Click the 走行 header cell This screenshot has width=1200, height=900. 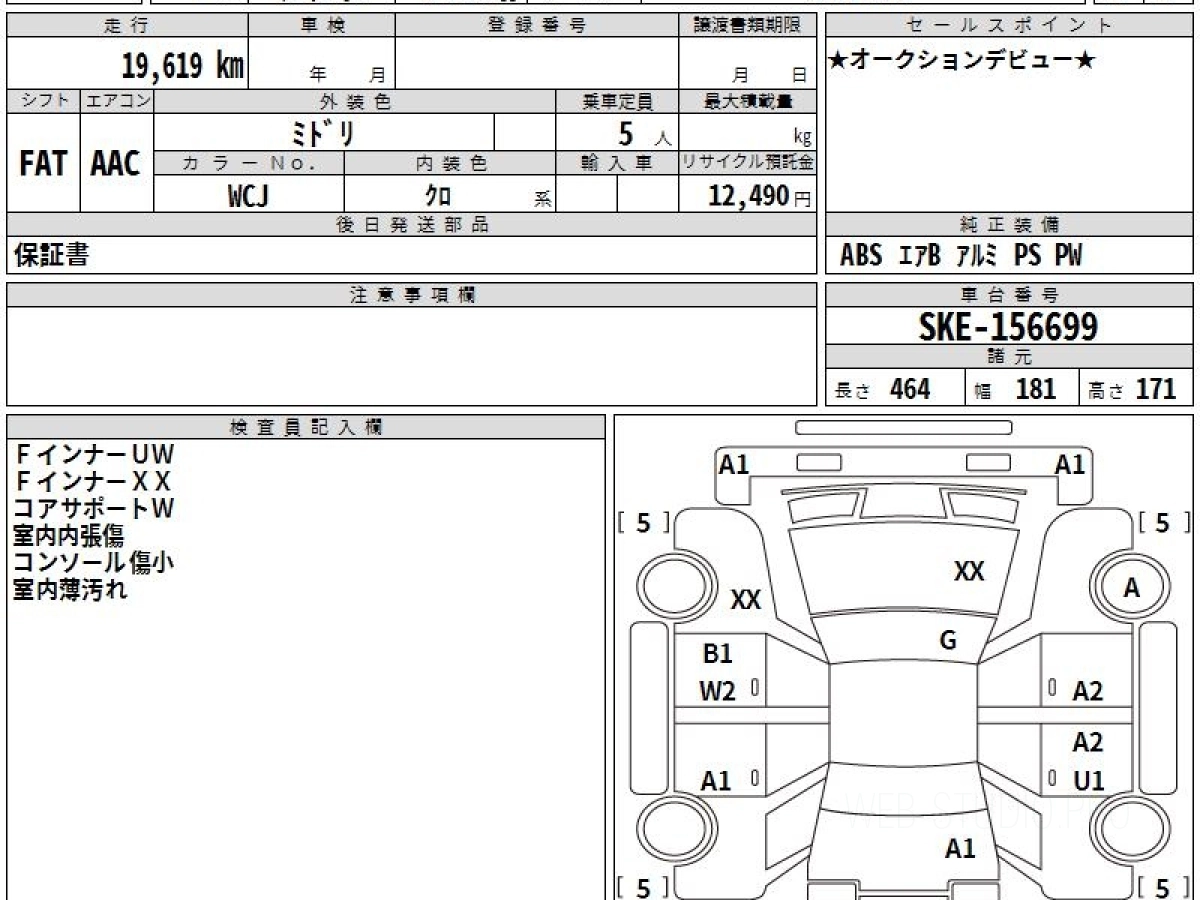tap(126, 26)
